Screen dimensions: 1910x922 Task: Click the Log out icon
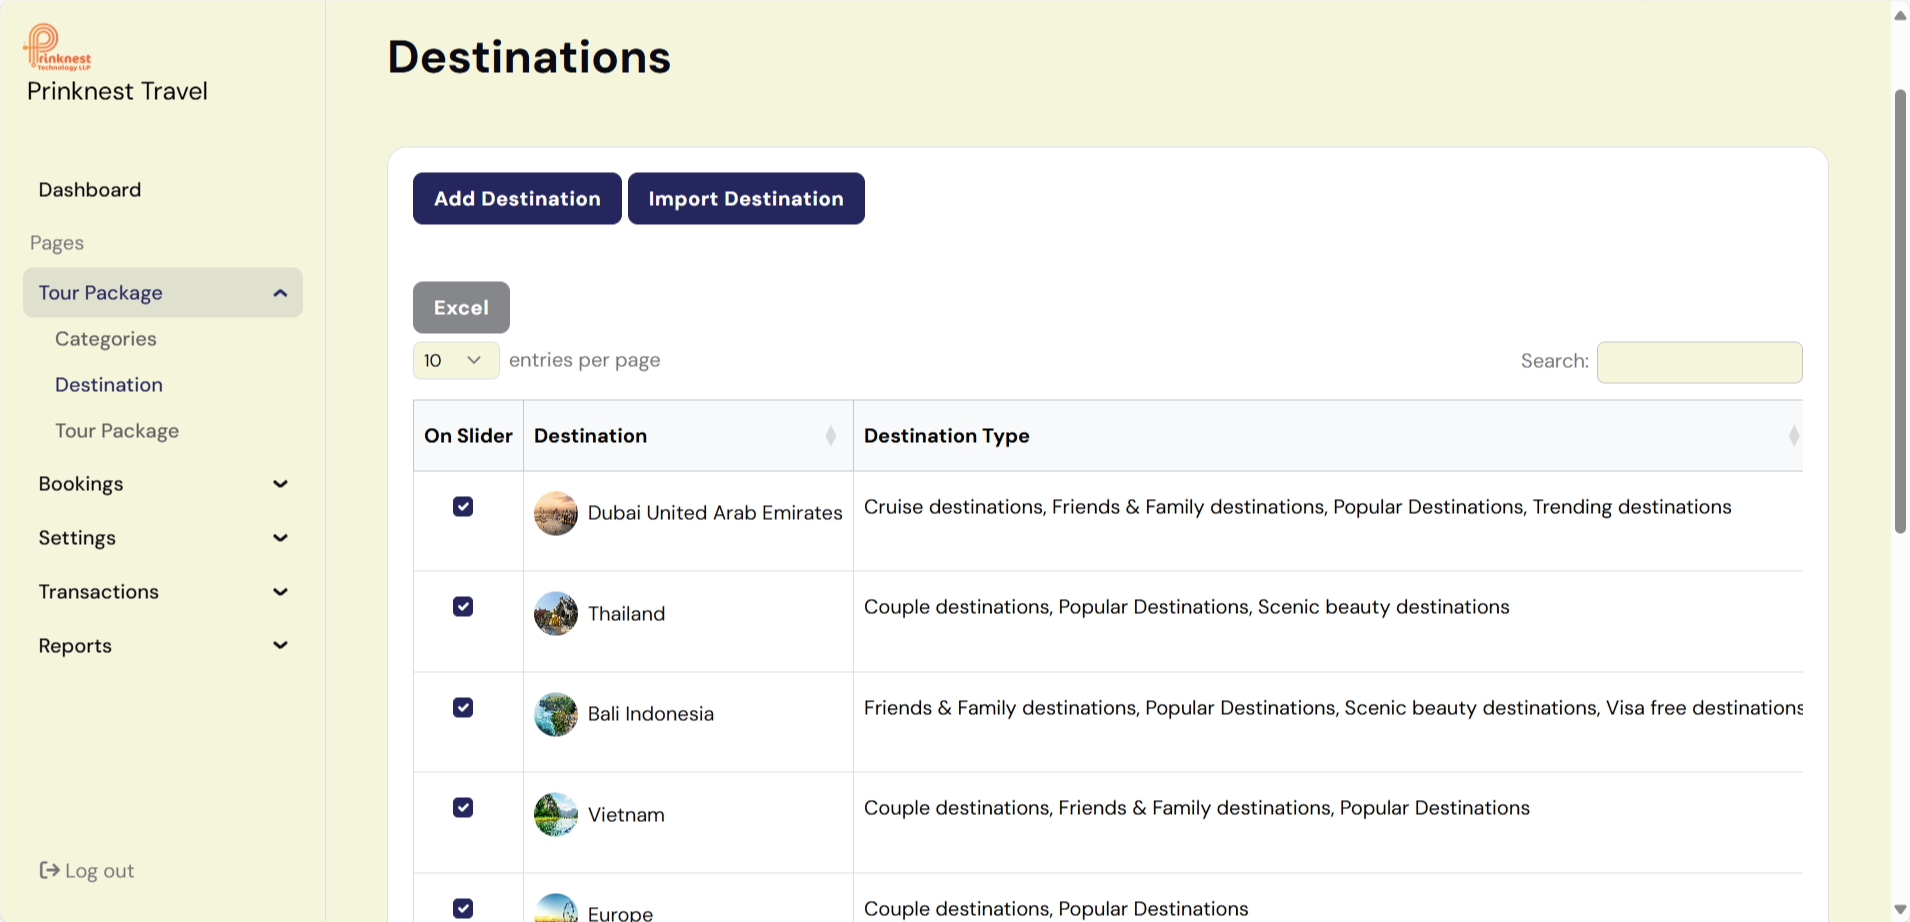coord(49,870)
